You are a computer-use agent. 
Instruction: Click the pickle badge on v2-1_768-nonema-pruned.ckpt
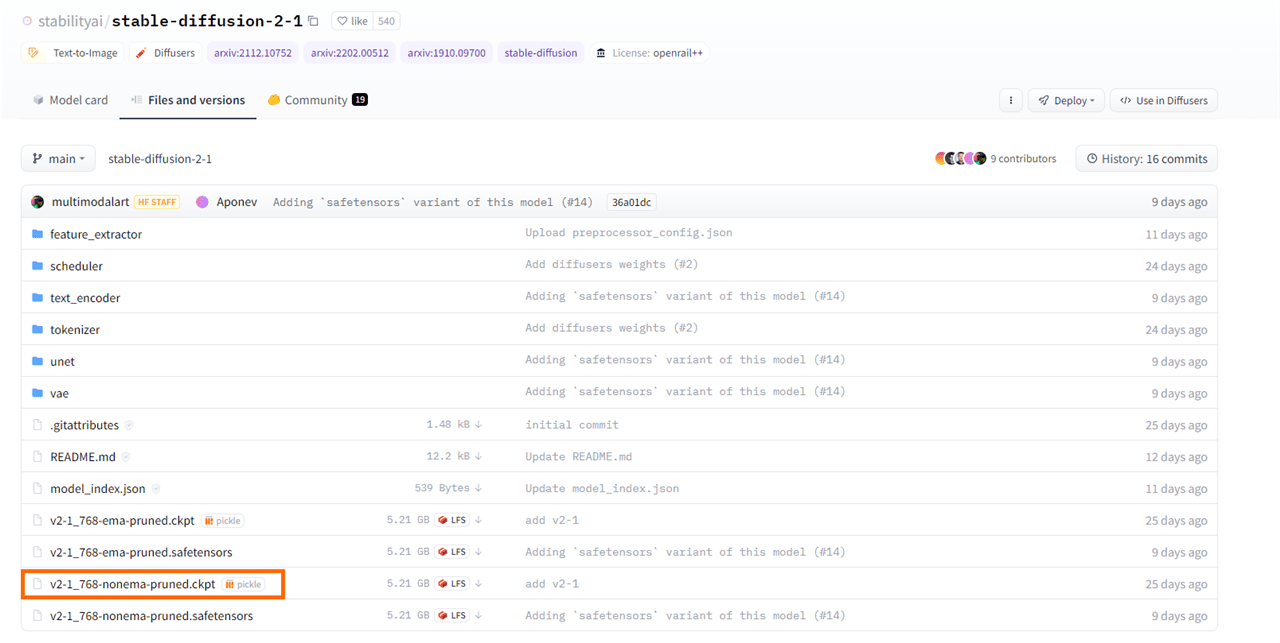coord(243,584)
